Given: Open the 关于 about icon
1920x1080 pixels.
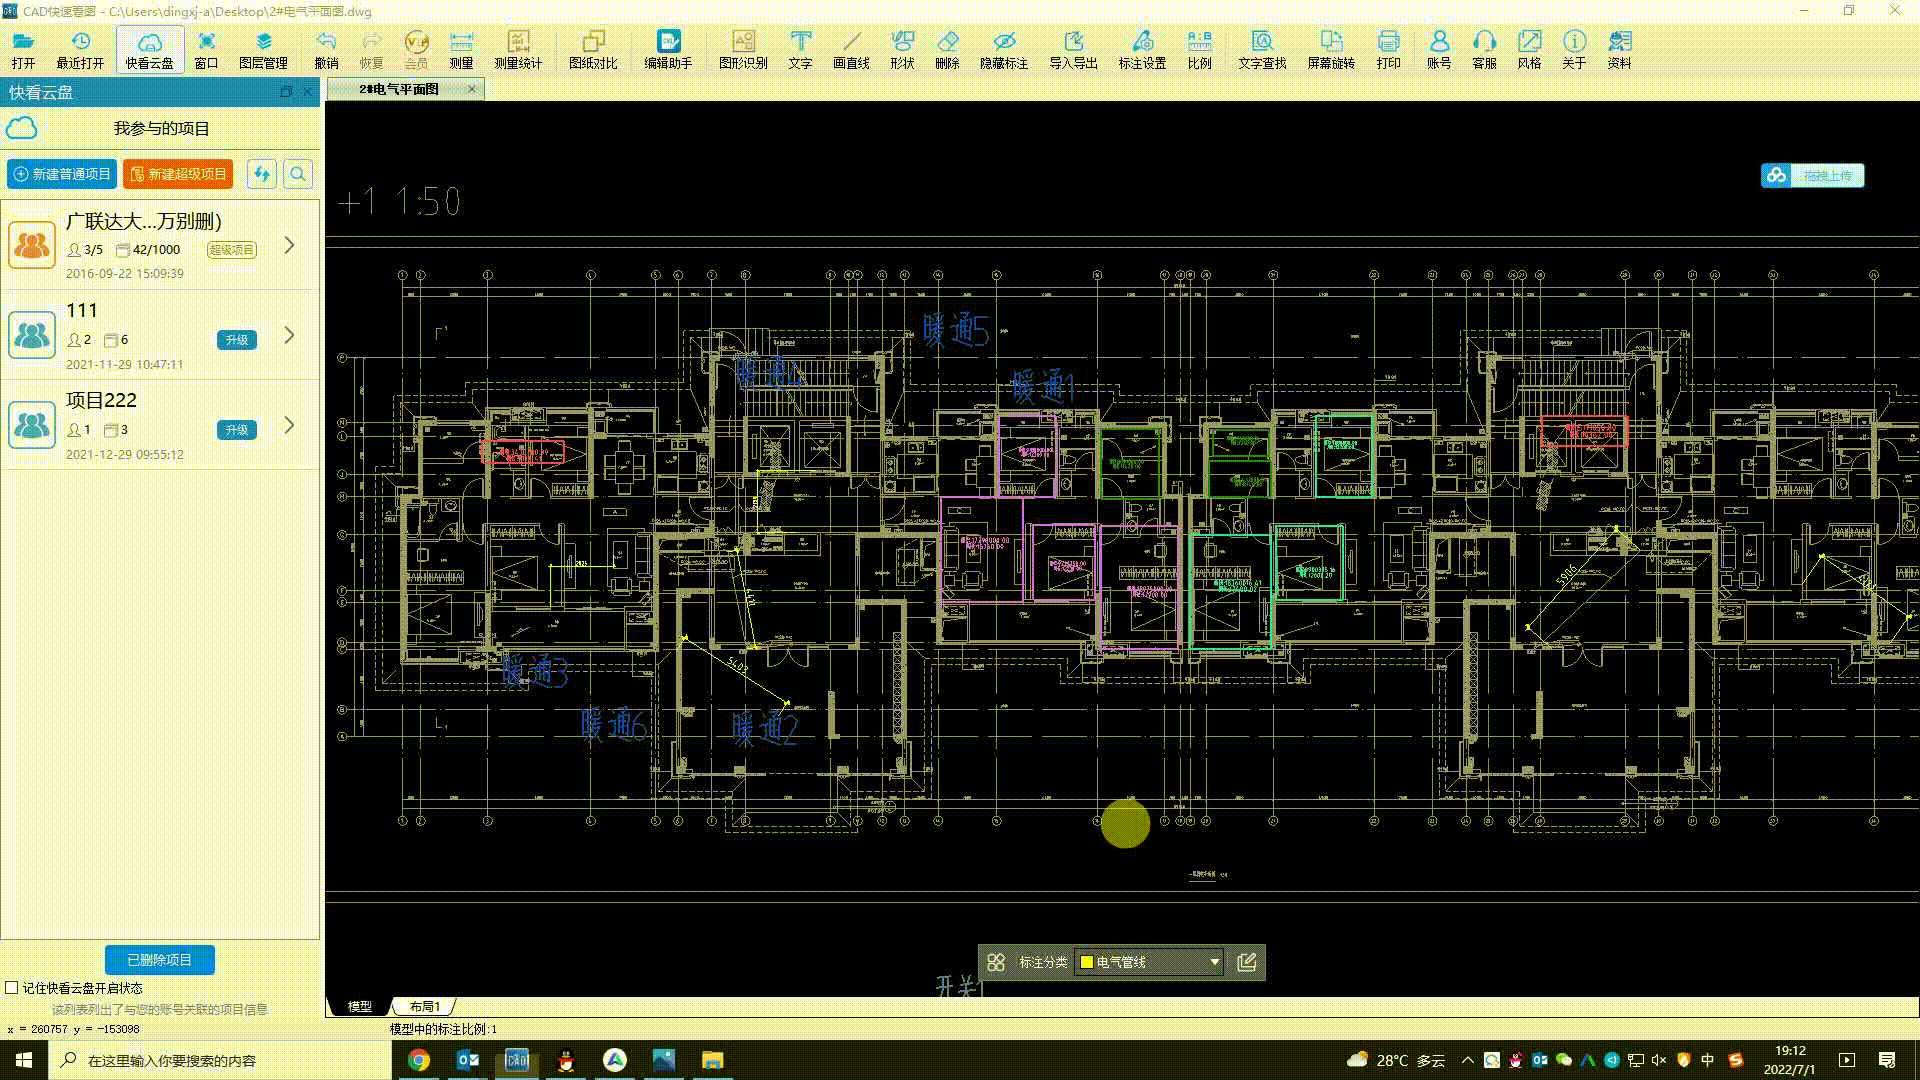Looking at the screenshot, I should point(1574,49).
